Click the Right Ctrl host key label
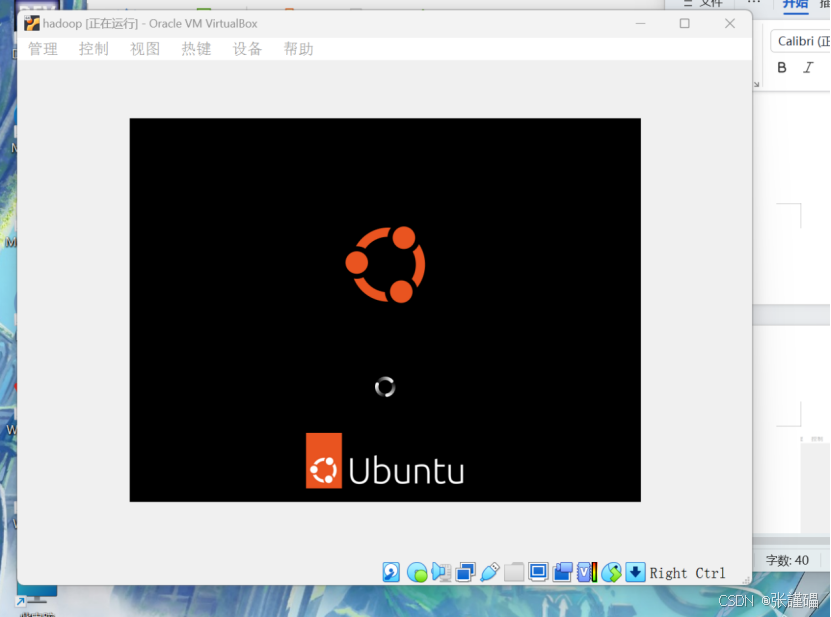The width and height of the screenshot is (831, 617). point(687,573)
